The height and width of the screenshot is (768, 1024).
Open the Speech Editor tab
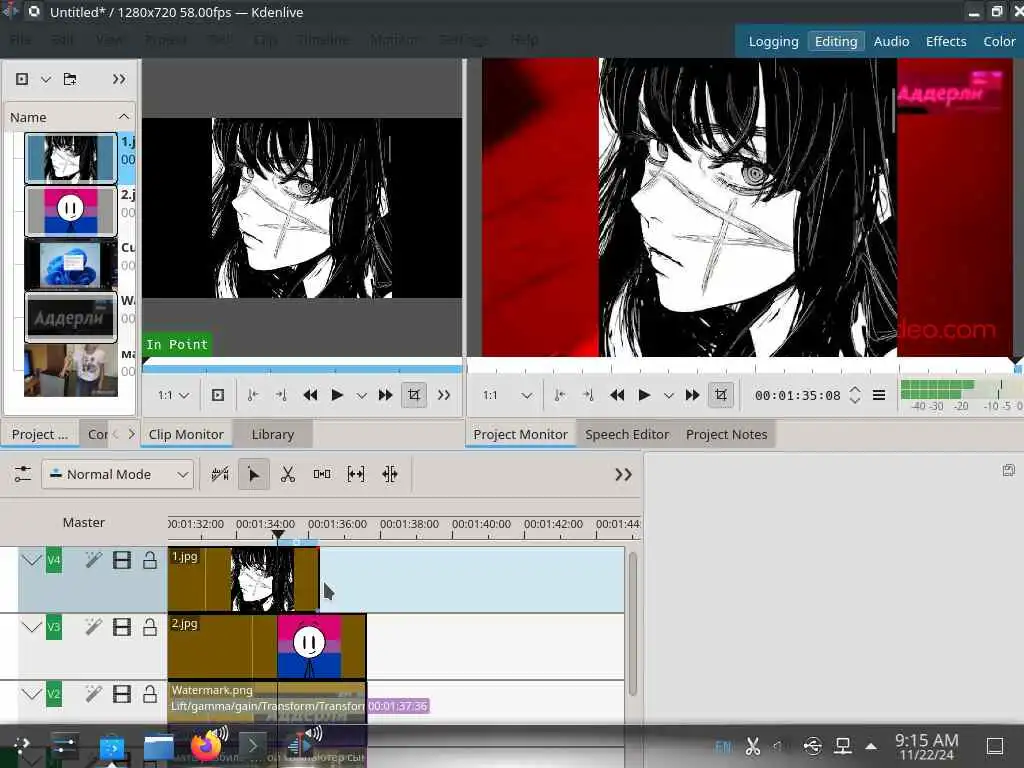click(627, 434)
